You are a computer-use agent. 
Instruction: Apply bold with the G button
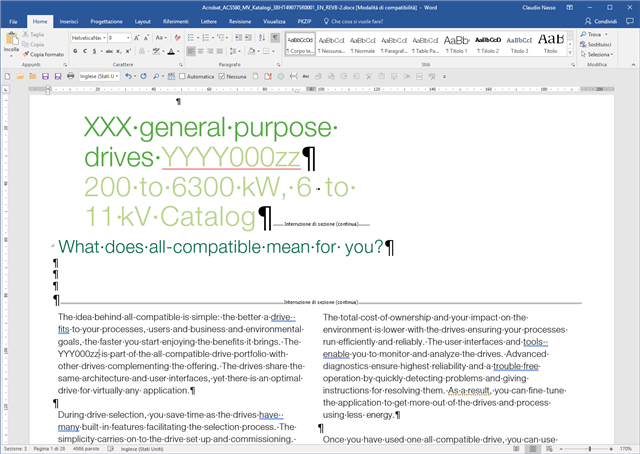75,51
